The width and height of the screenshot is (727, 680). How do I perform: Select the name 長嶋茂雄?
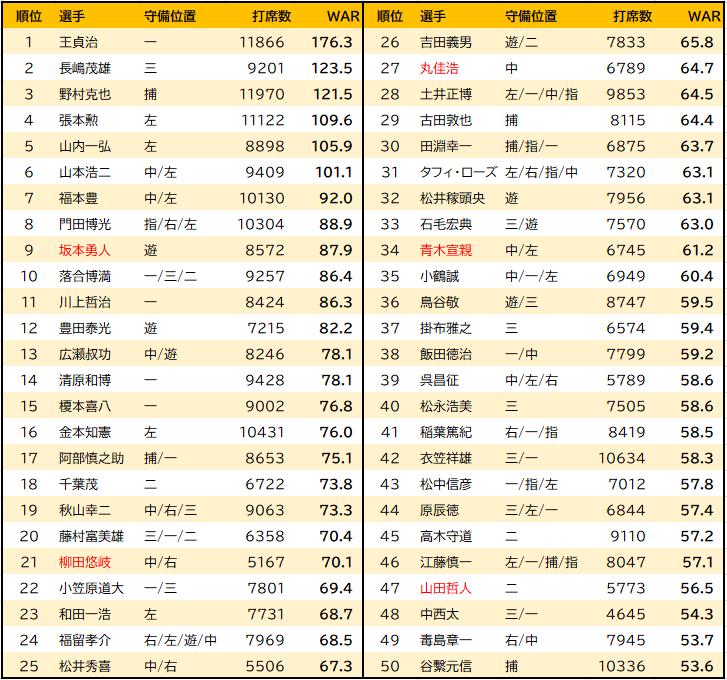[x=85, y=68]
